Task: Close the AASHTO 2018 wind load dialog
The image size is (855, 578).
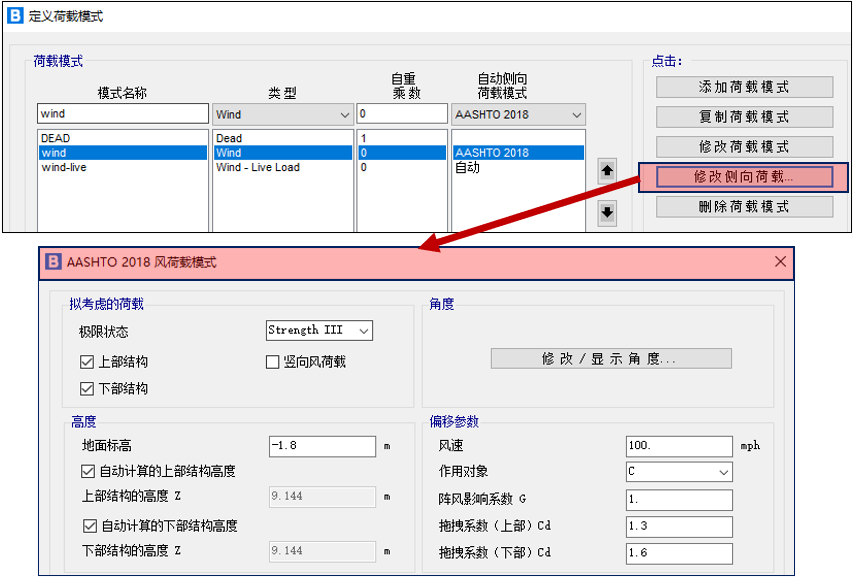Action: tap(781, 262)
